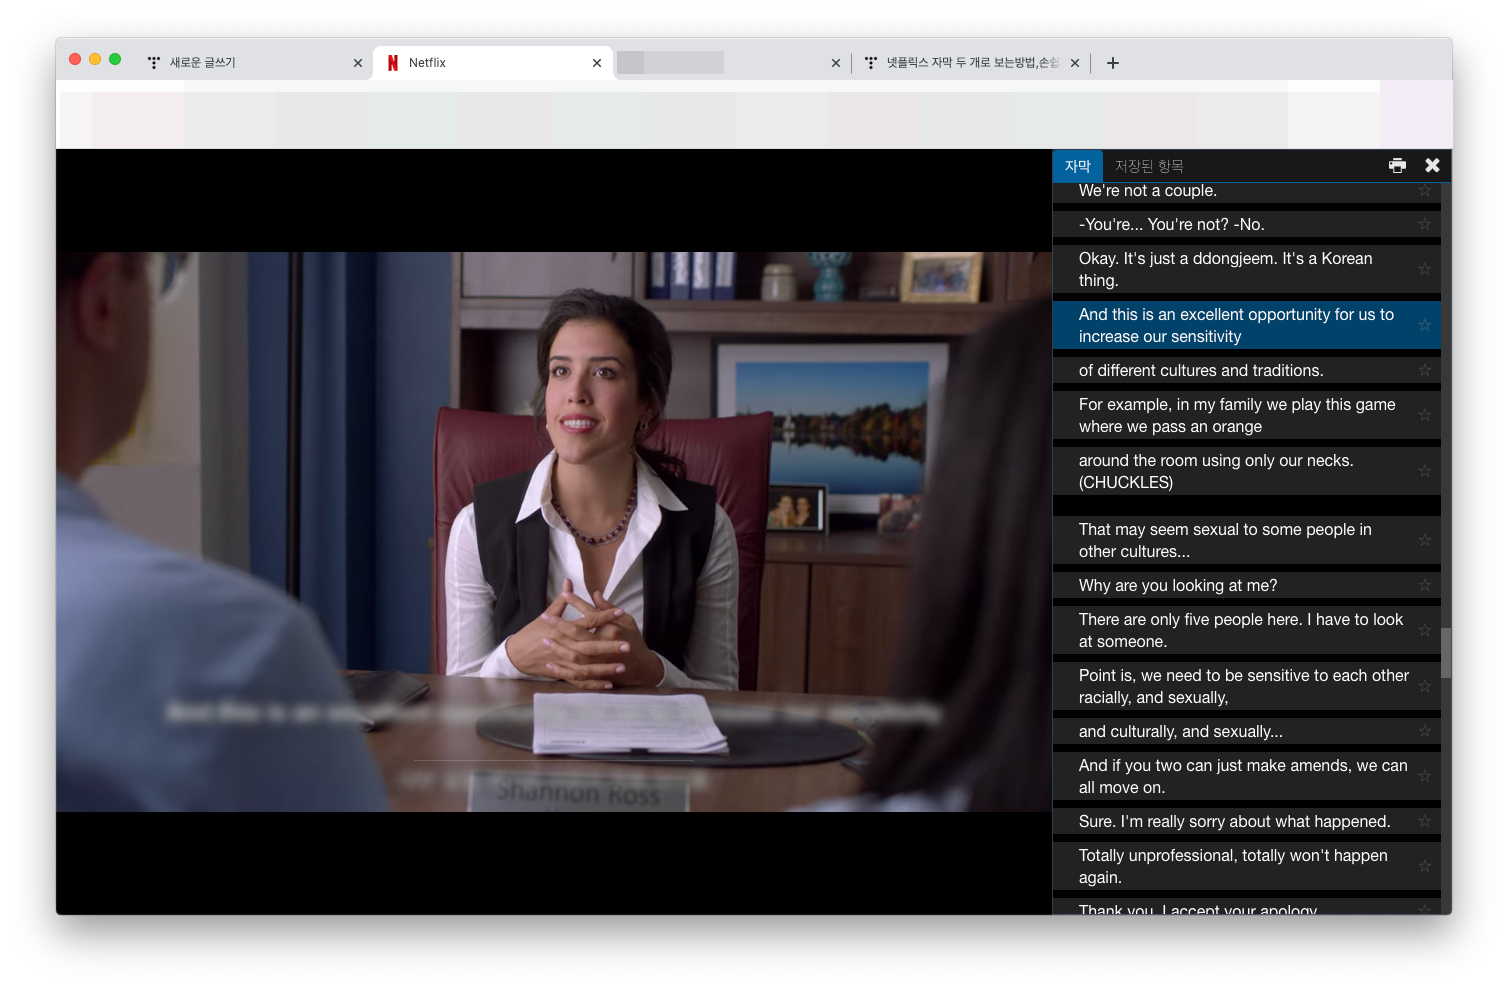The width and height of the screenshot is (1508, 989).
Task: Open the 넷플릭스 자막 두 개로 보는방법 browser tab
Action: pyautogui.click(x=971, y=62)
